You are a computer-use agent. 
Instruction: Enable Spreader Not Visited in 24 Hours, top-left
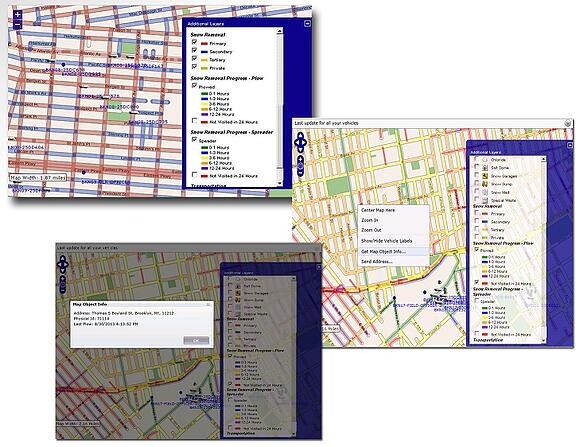(x=194, y=175)
